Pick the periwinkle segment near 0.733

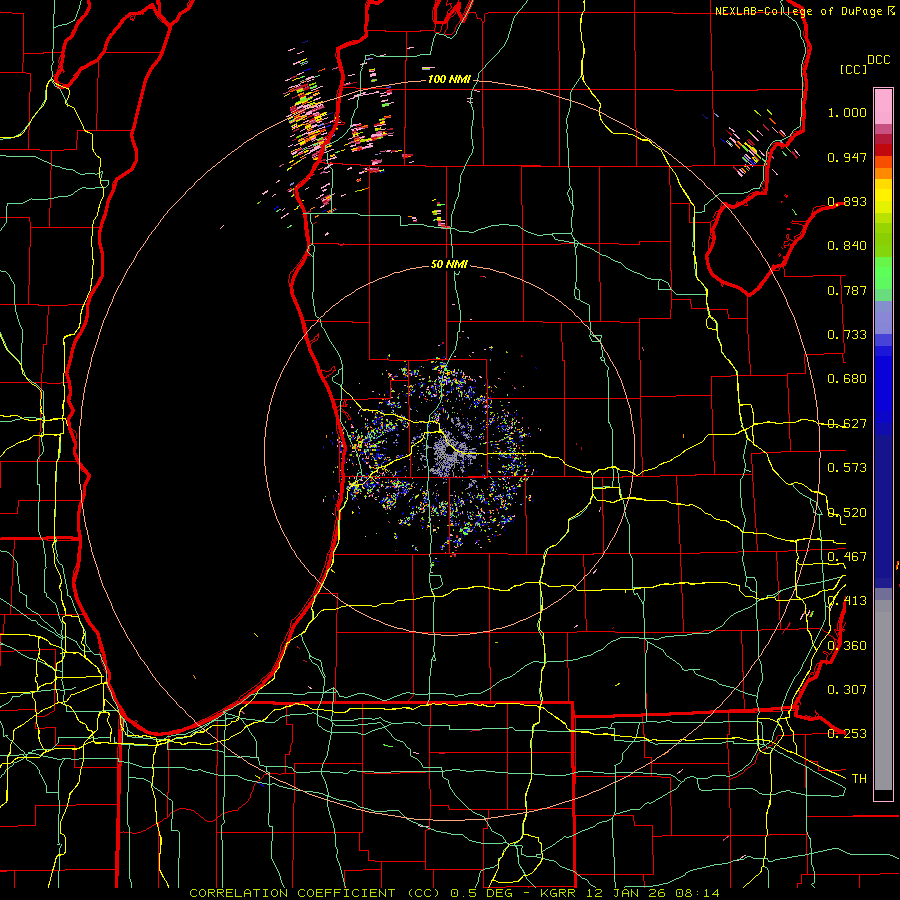[883, 317]
